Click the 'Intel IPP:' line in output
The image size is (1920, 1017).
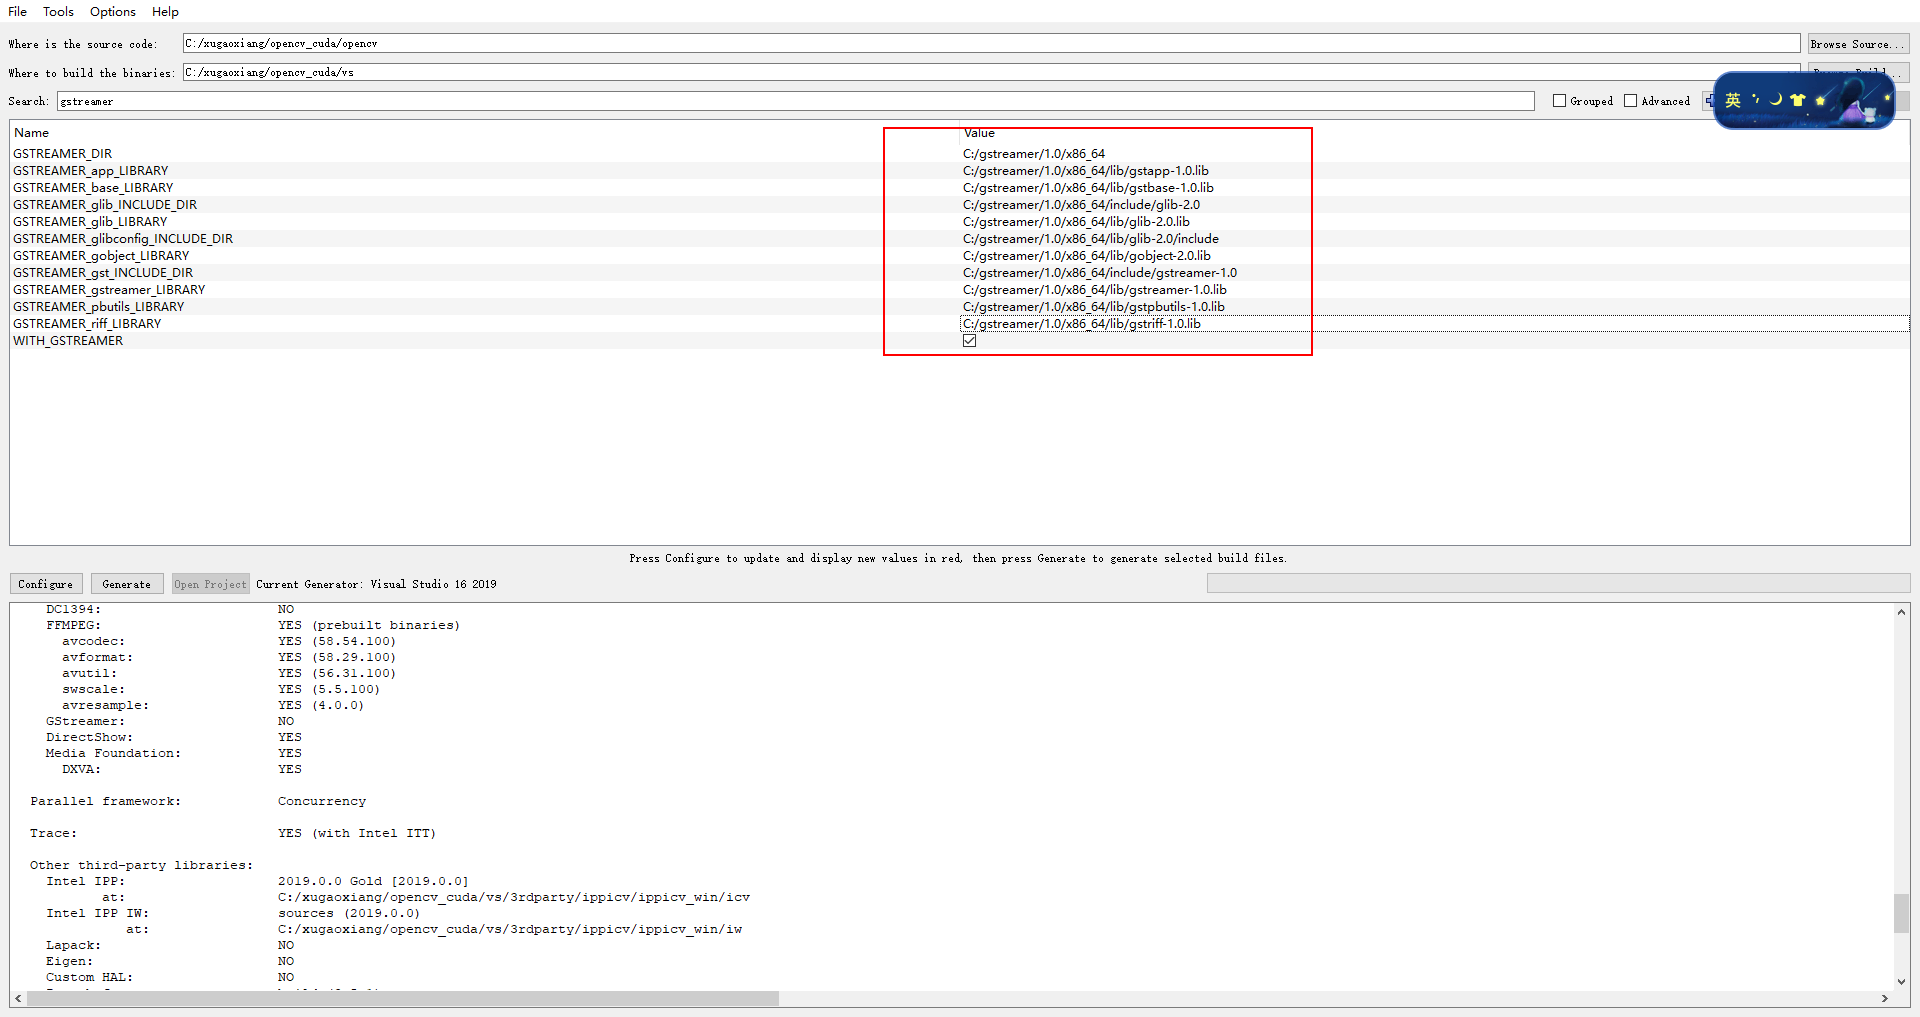click(x=85, y=881)
